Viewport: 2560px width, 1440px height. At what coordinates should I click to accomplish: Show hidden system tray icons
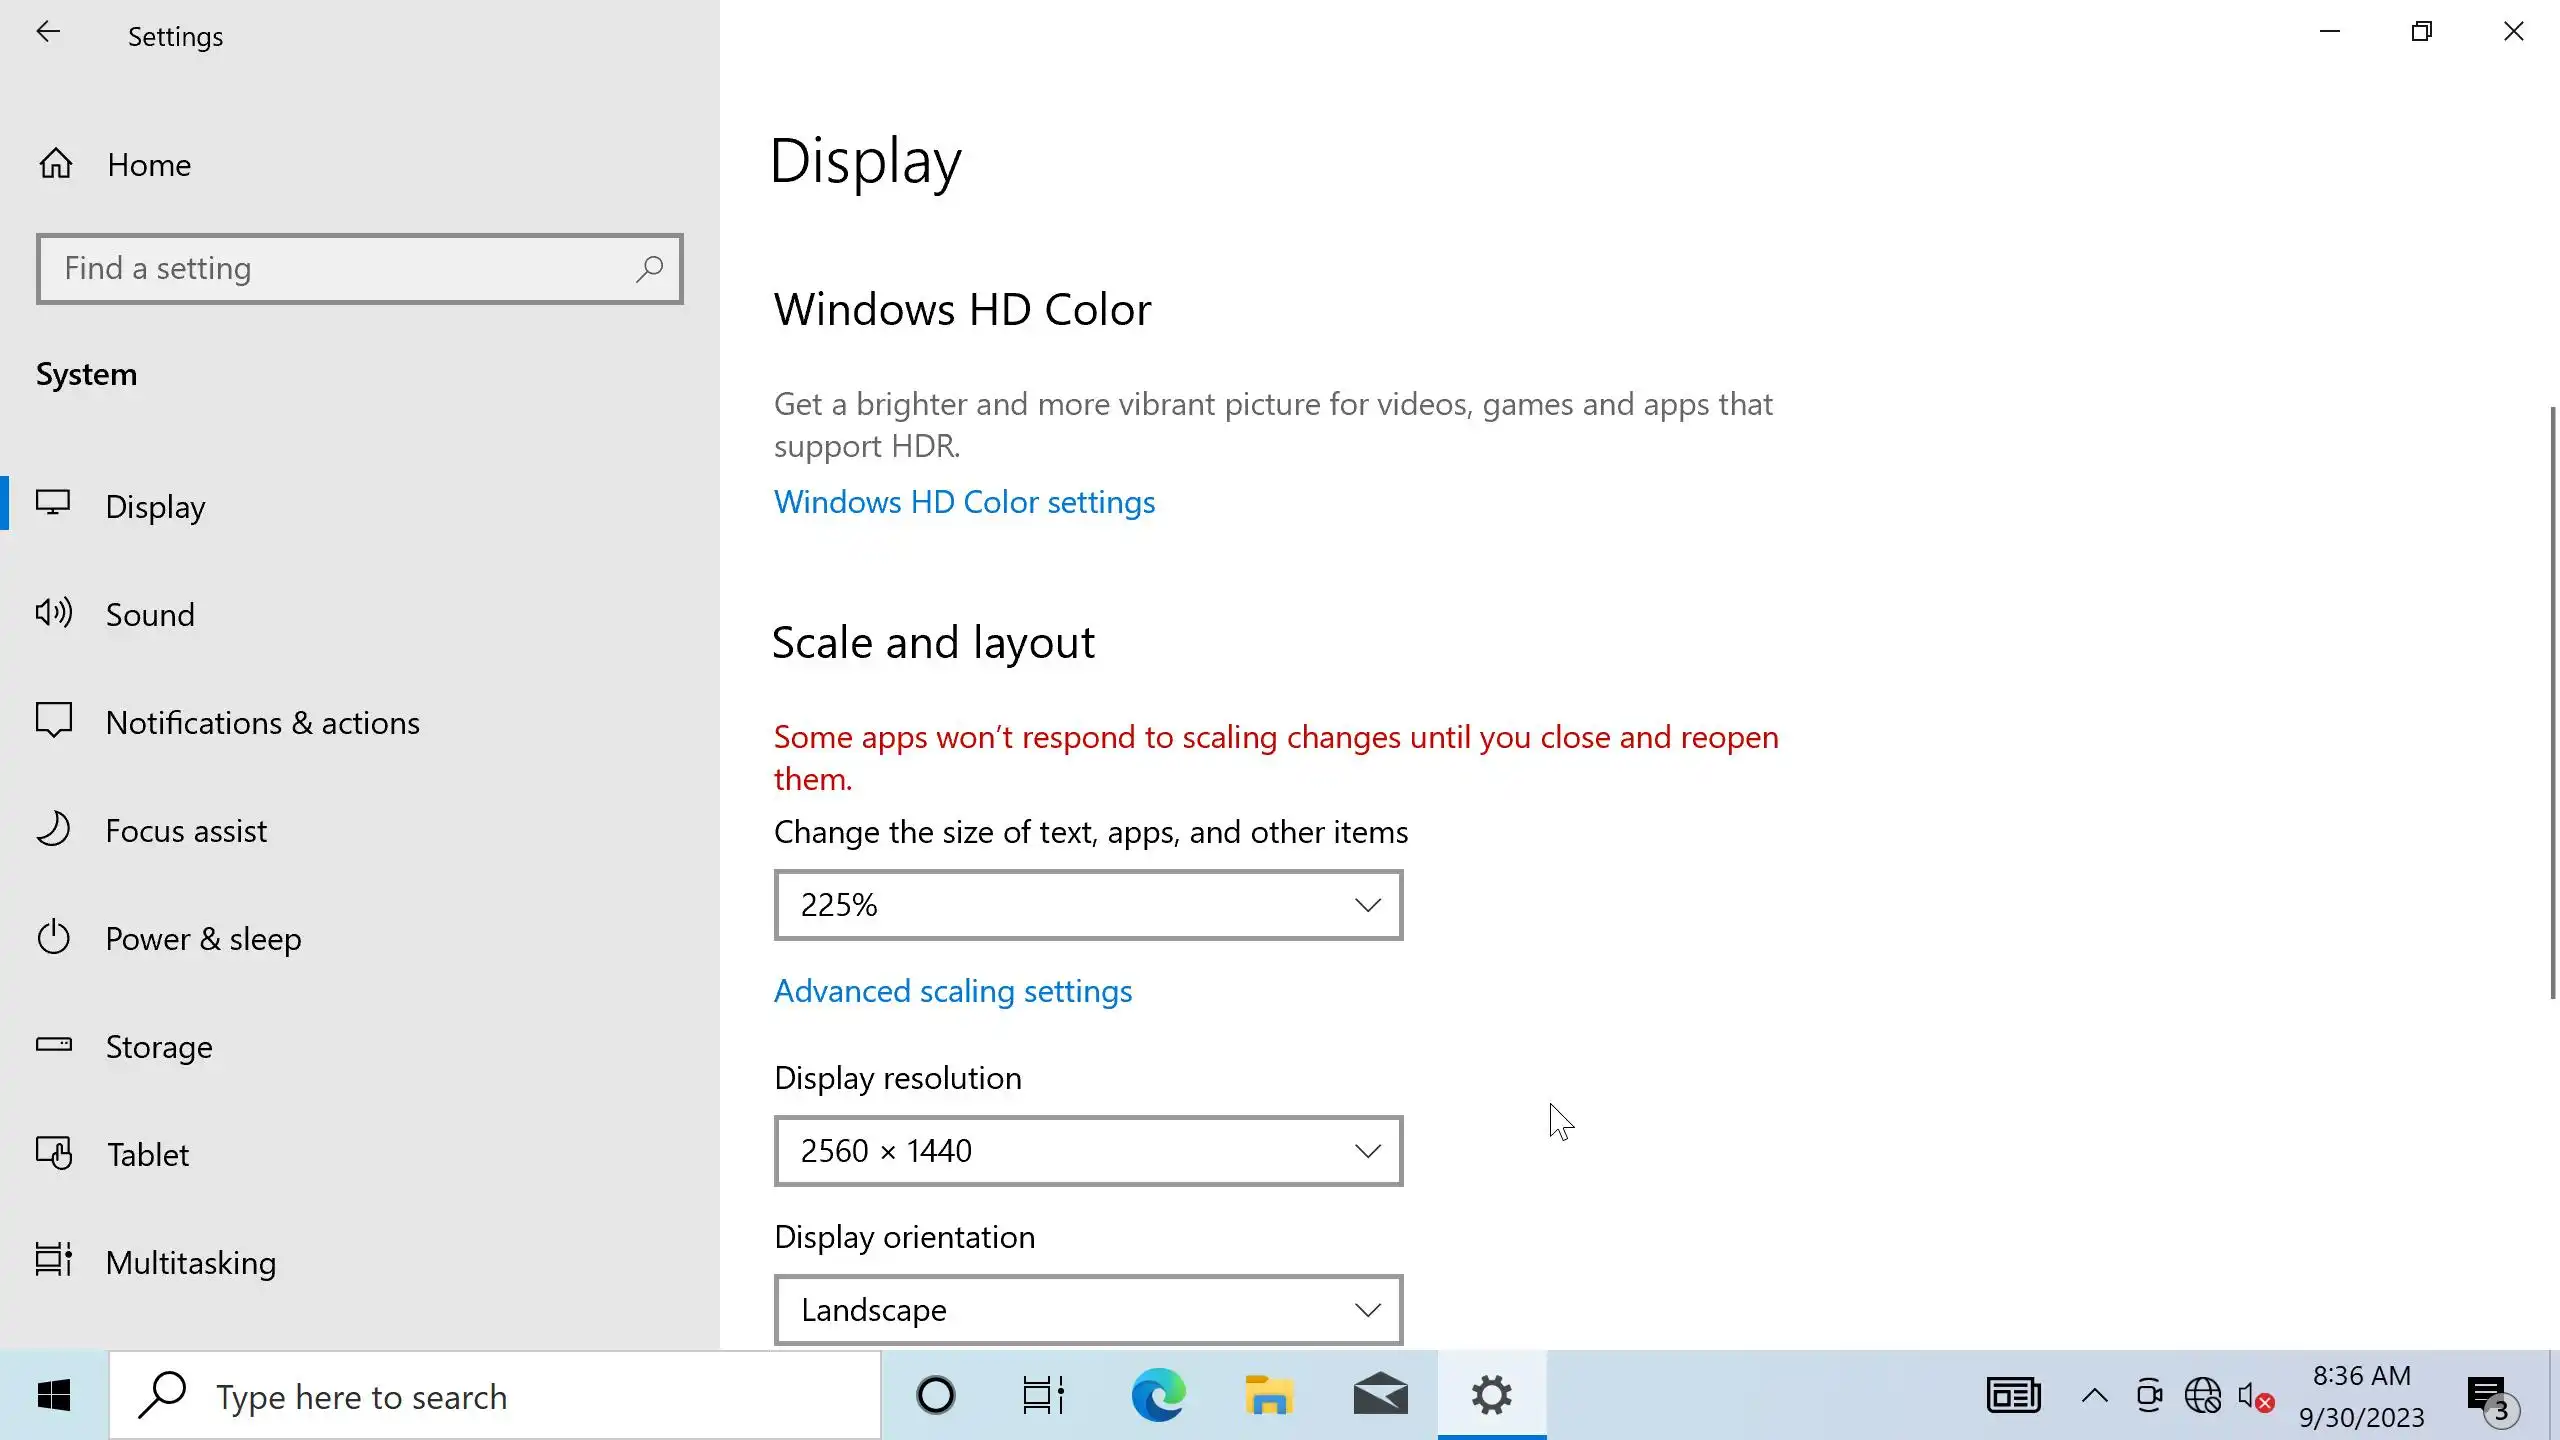click(2094, 1396)
